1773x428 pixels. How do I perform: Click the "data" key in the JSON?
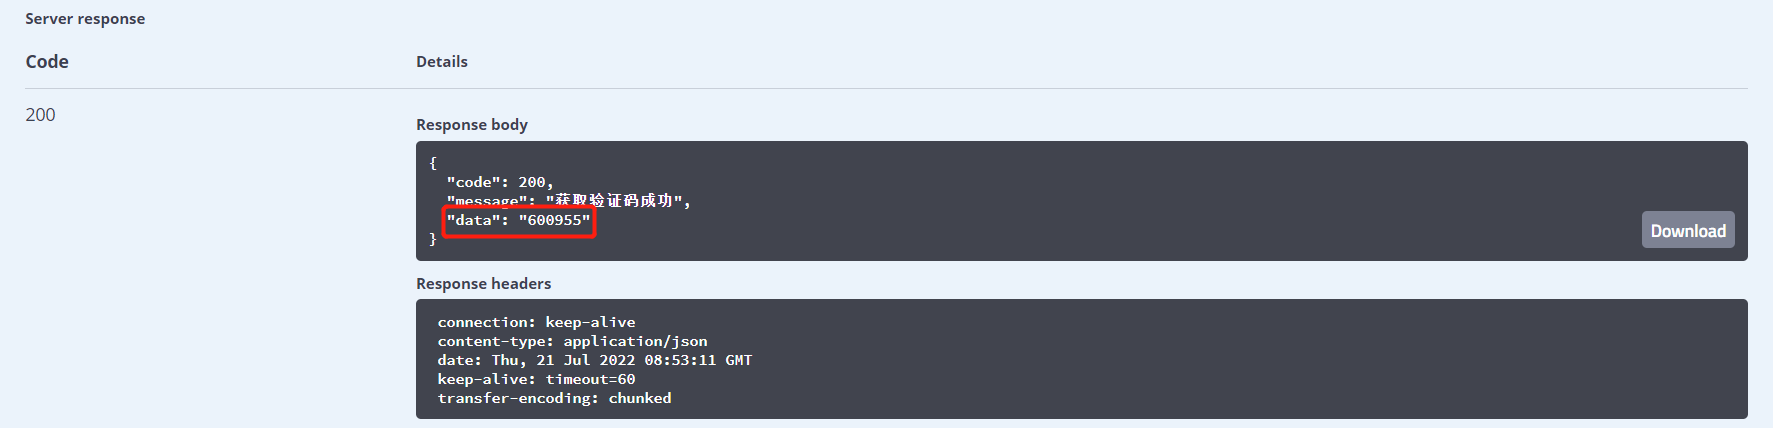coord(474,220)
